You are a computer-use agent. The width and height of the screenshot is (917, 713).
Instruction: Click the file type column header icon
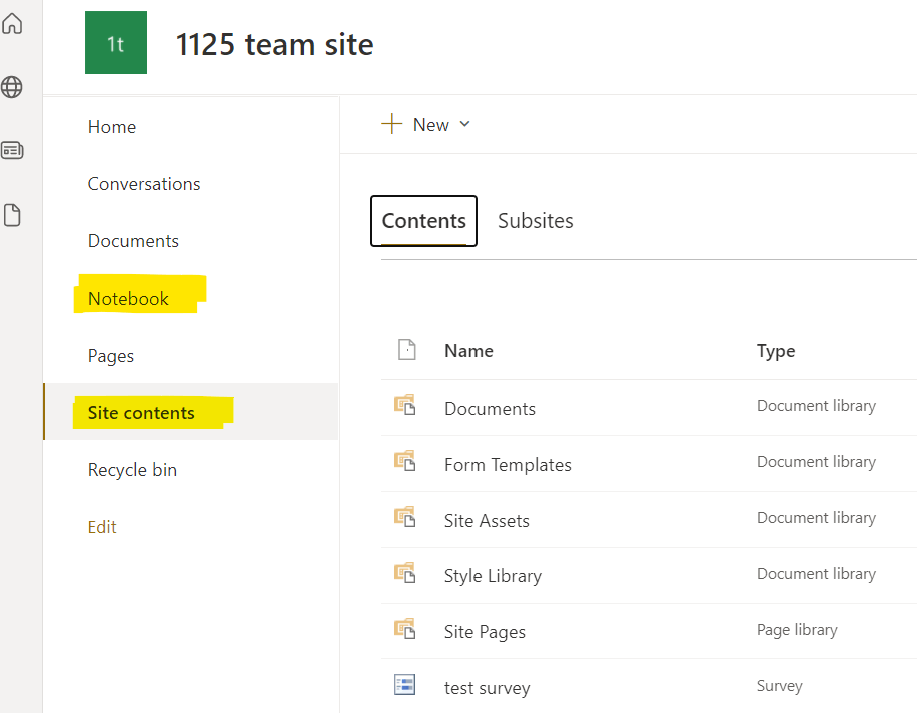click(406, 350)
